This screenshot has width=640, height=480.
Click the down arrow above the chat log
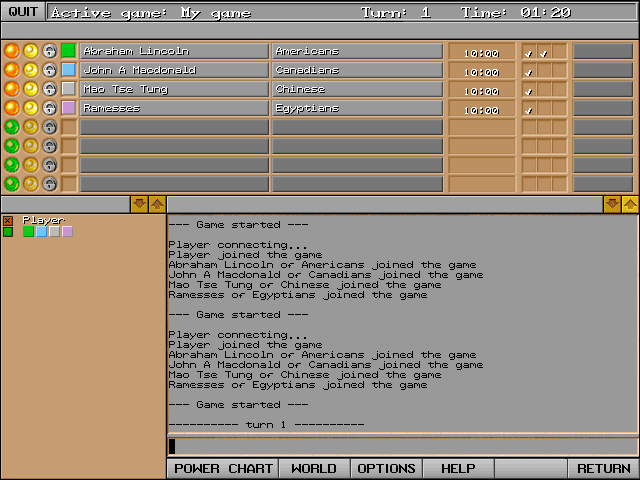coord(612,204)
